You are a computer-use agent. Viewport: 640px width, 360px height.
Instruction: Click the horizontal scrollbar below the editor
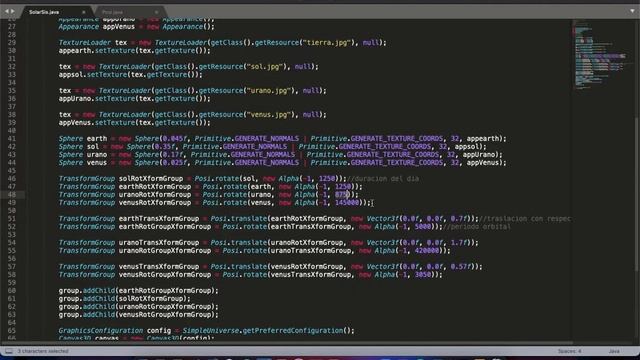click(x=287, y=343)
